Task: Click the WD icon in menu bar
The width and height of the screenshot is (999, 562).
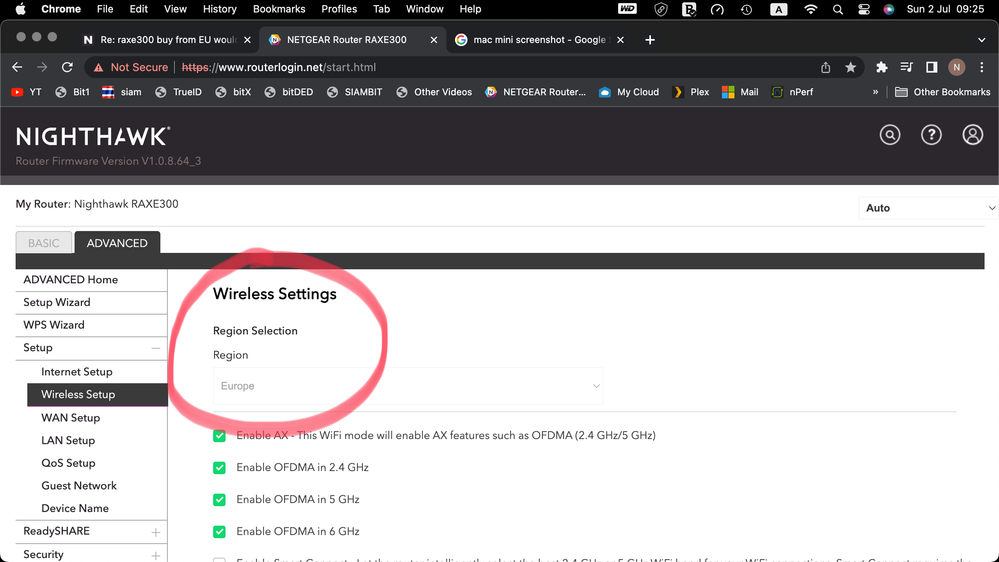Action: [x=628, y=8]
